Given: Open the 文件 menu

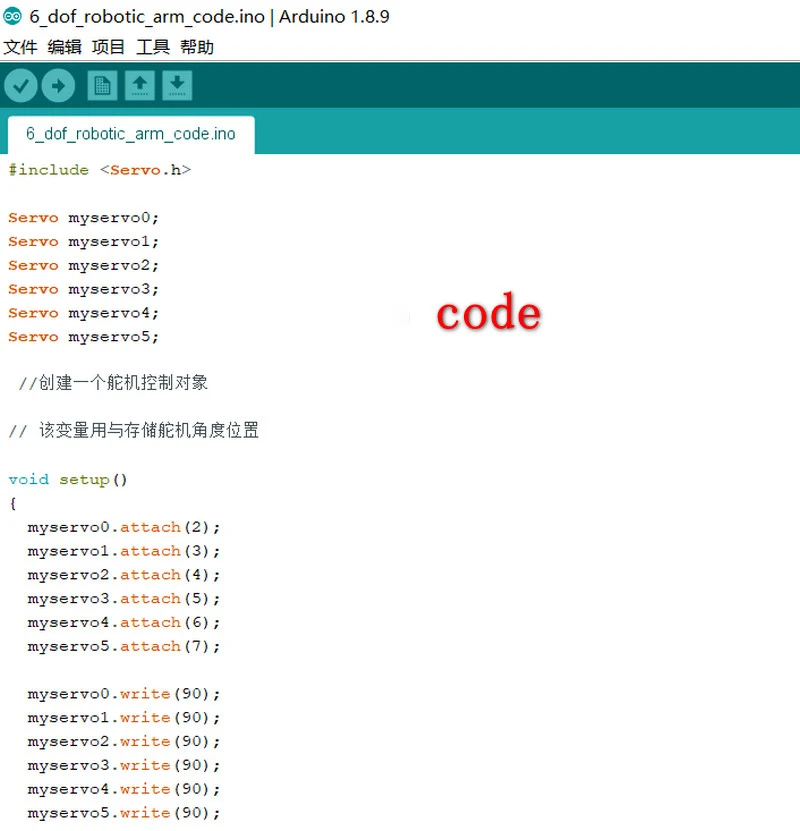Looking at the screenshot, I should (x=20, y=47).
